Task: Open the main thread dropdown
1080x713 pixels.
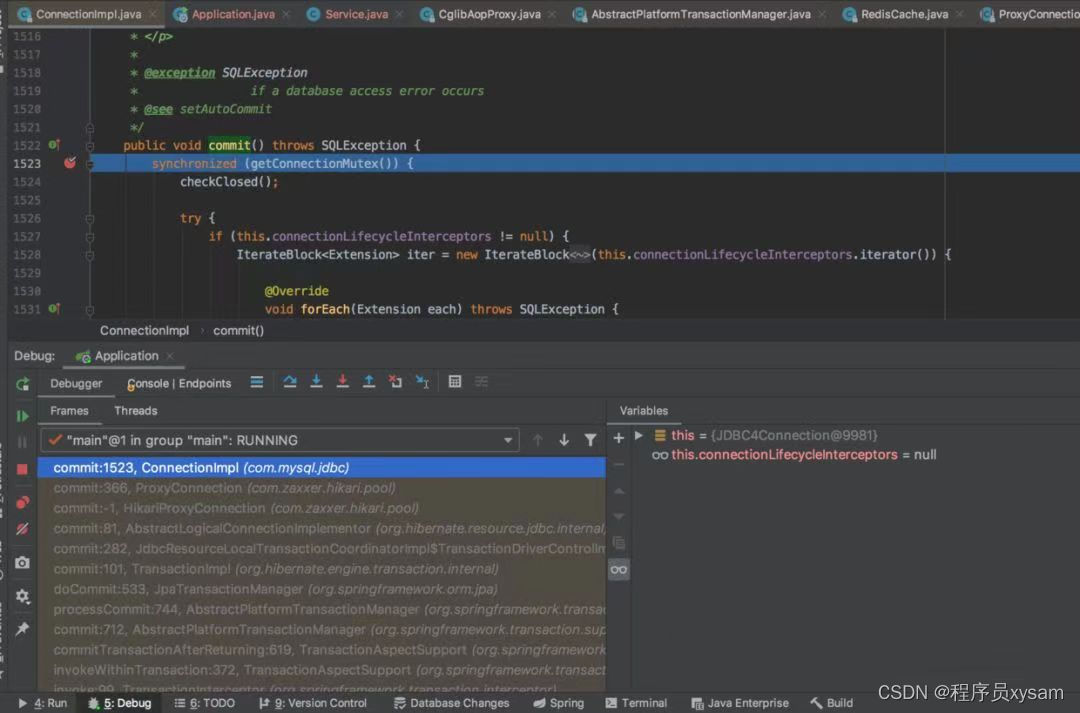Action: point(280,440)
